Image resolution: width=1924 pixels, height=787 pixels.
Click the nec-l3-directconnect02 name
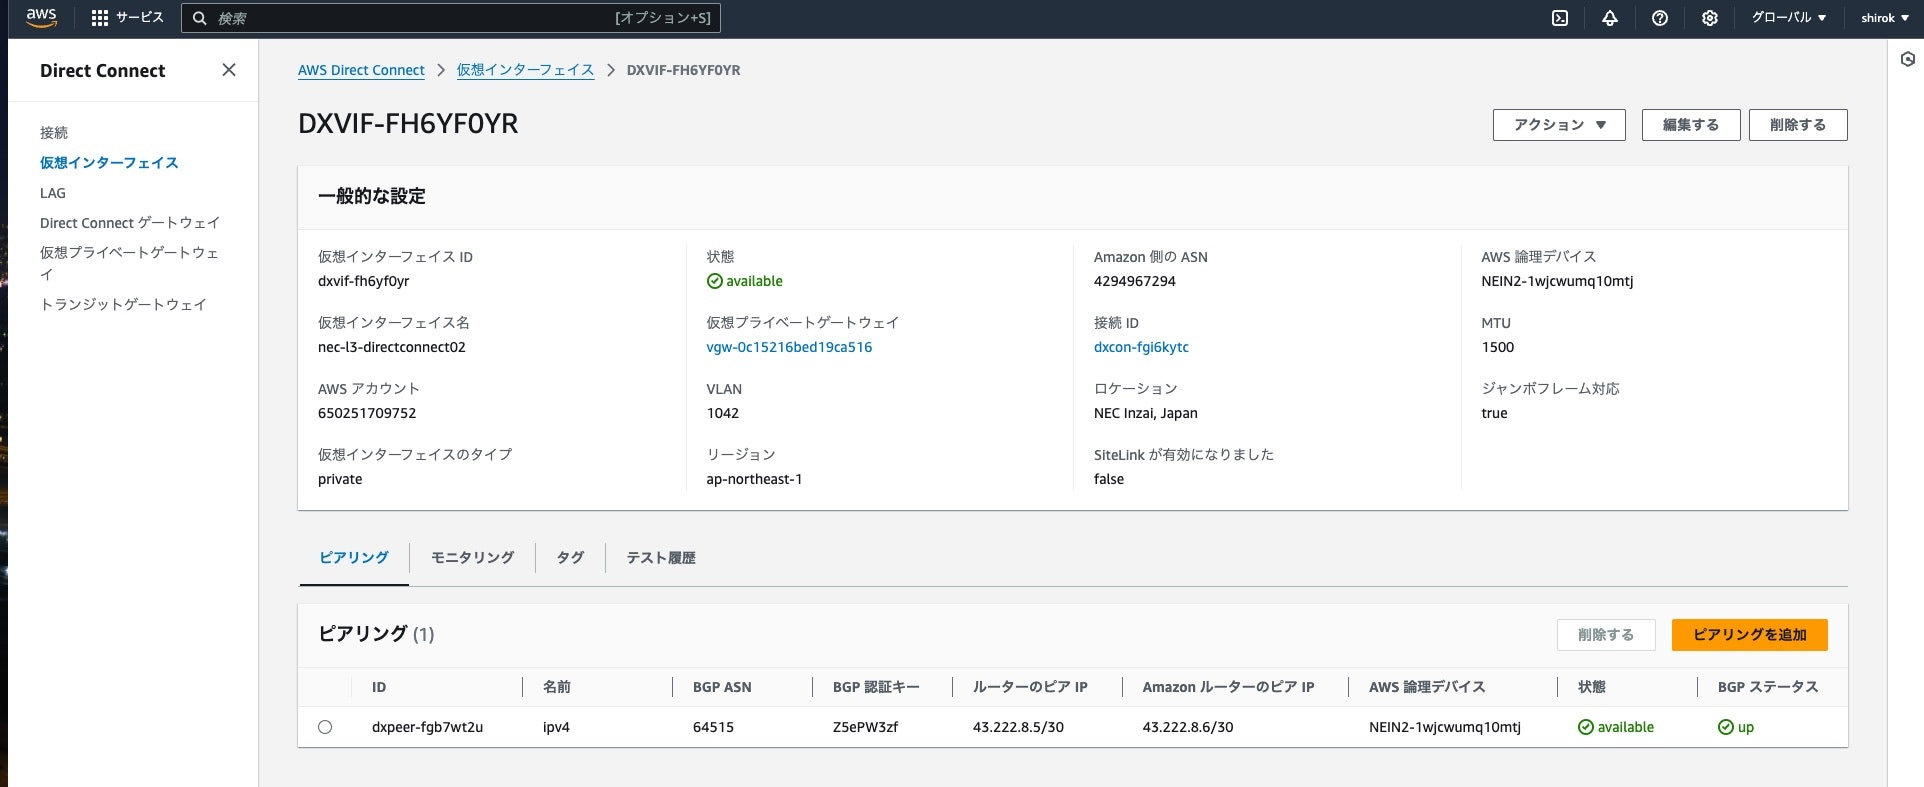coord(392,347)
